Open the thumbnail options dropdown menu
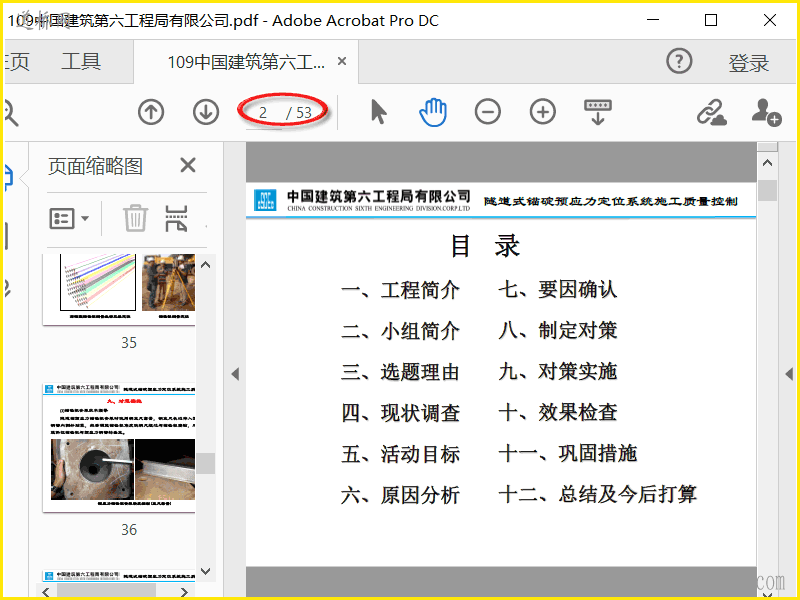The width and height of the screenshot is (800, 600). point(69,218)
